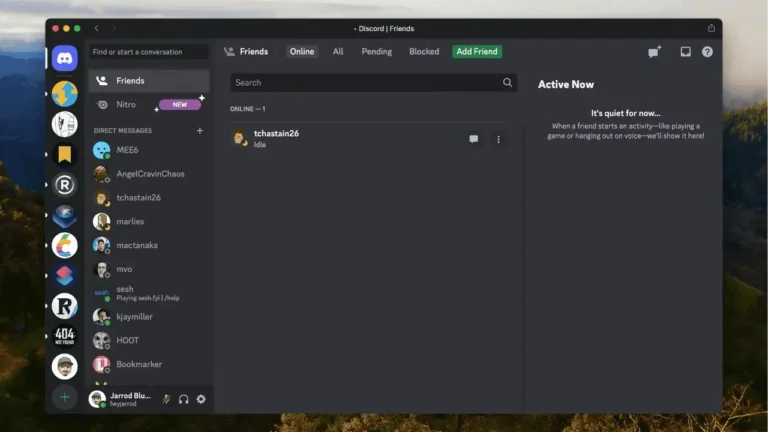Image resolution: width=768 pixels, height=432 pixels.
Task: Open the rainbow C server icon
Action: [x=65, y=245]
